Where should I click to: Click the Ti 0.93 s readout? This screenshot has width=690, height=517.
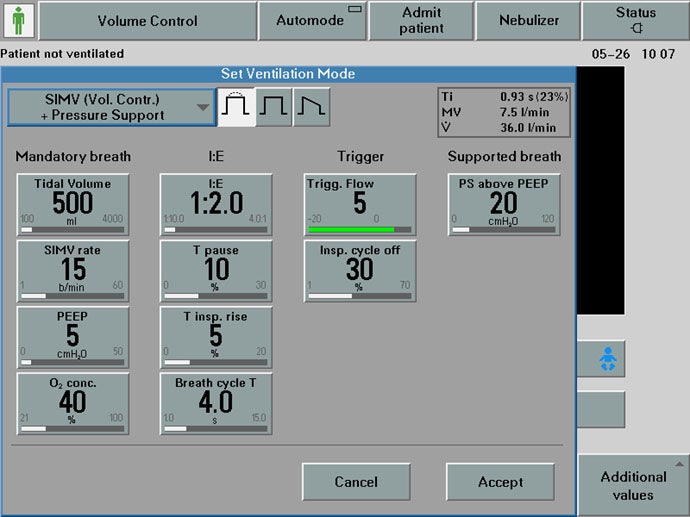pos(504,97)
